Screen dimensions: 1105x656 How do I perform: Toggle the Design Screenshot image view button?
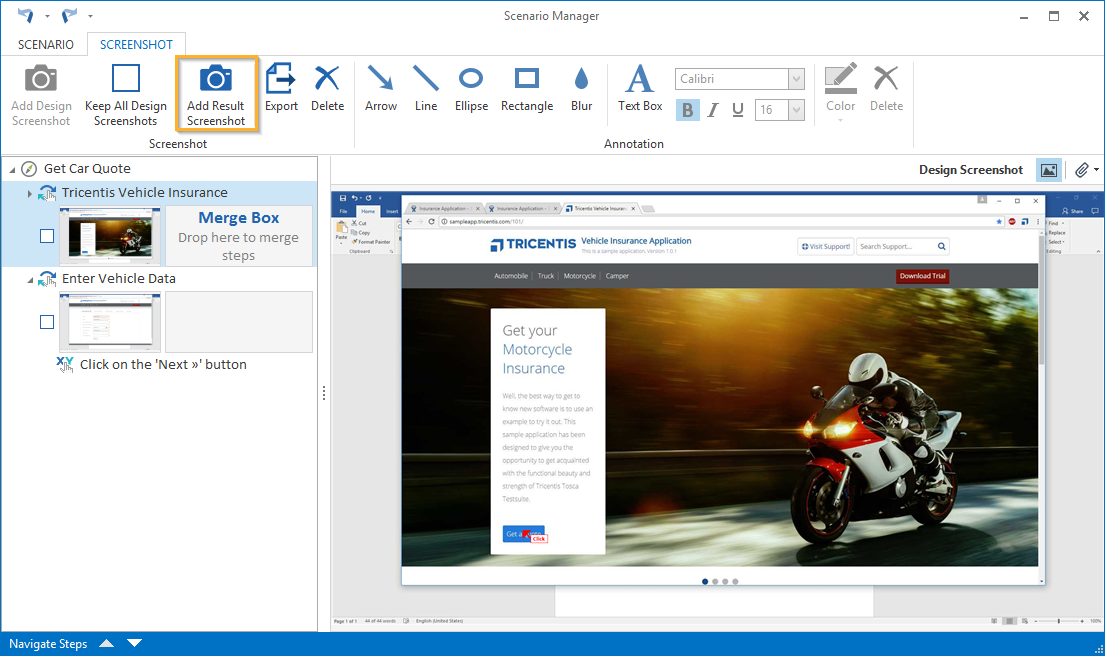pos(1049,170)
